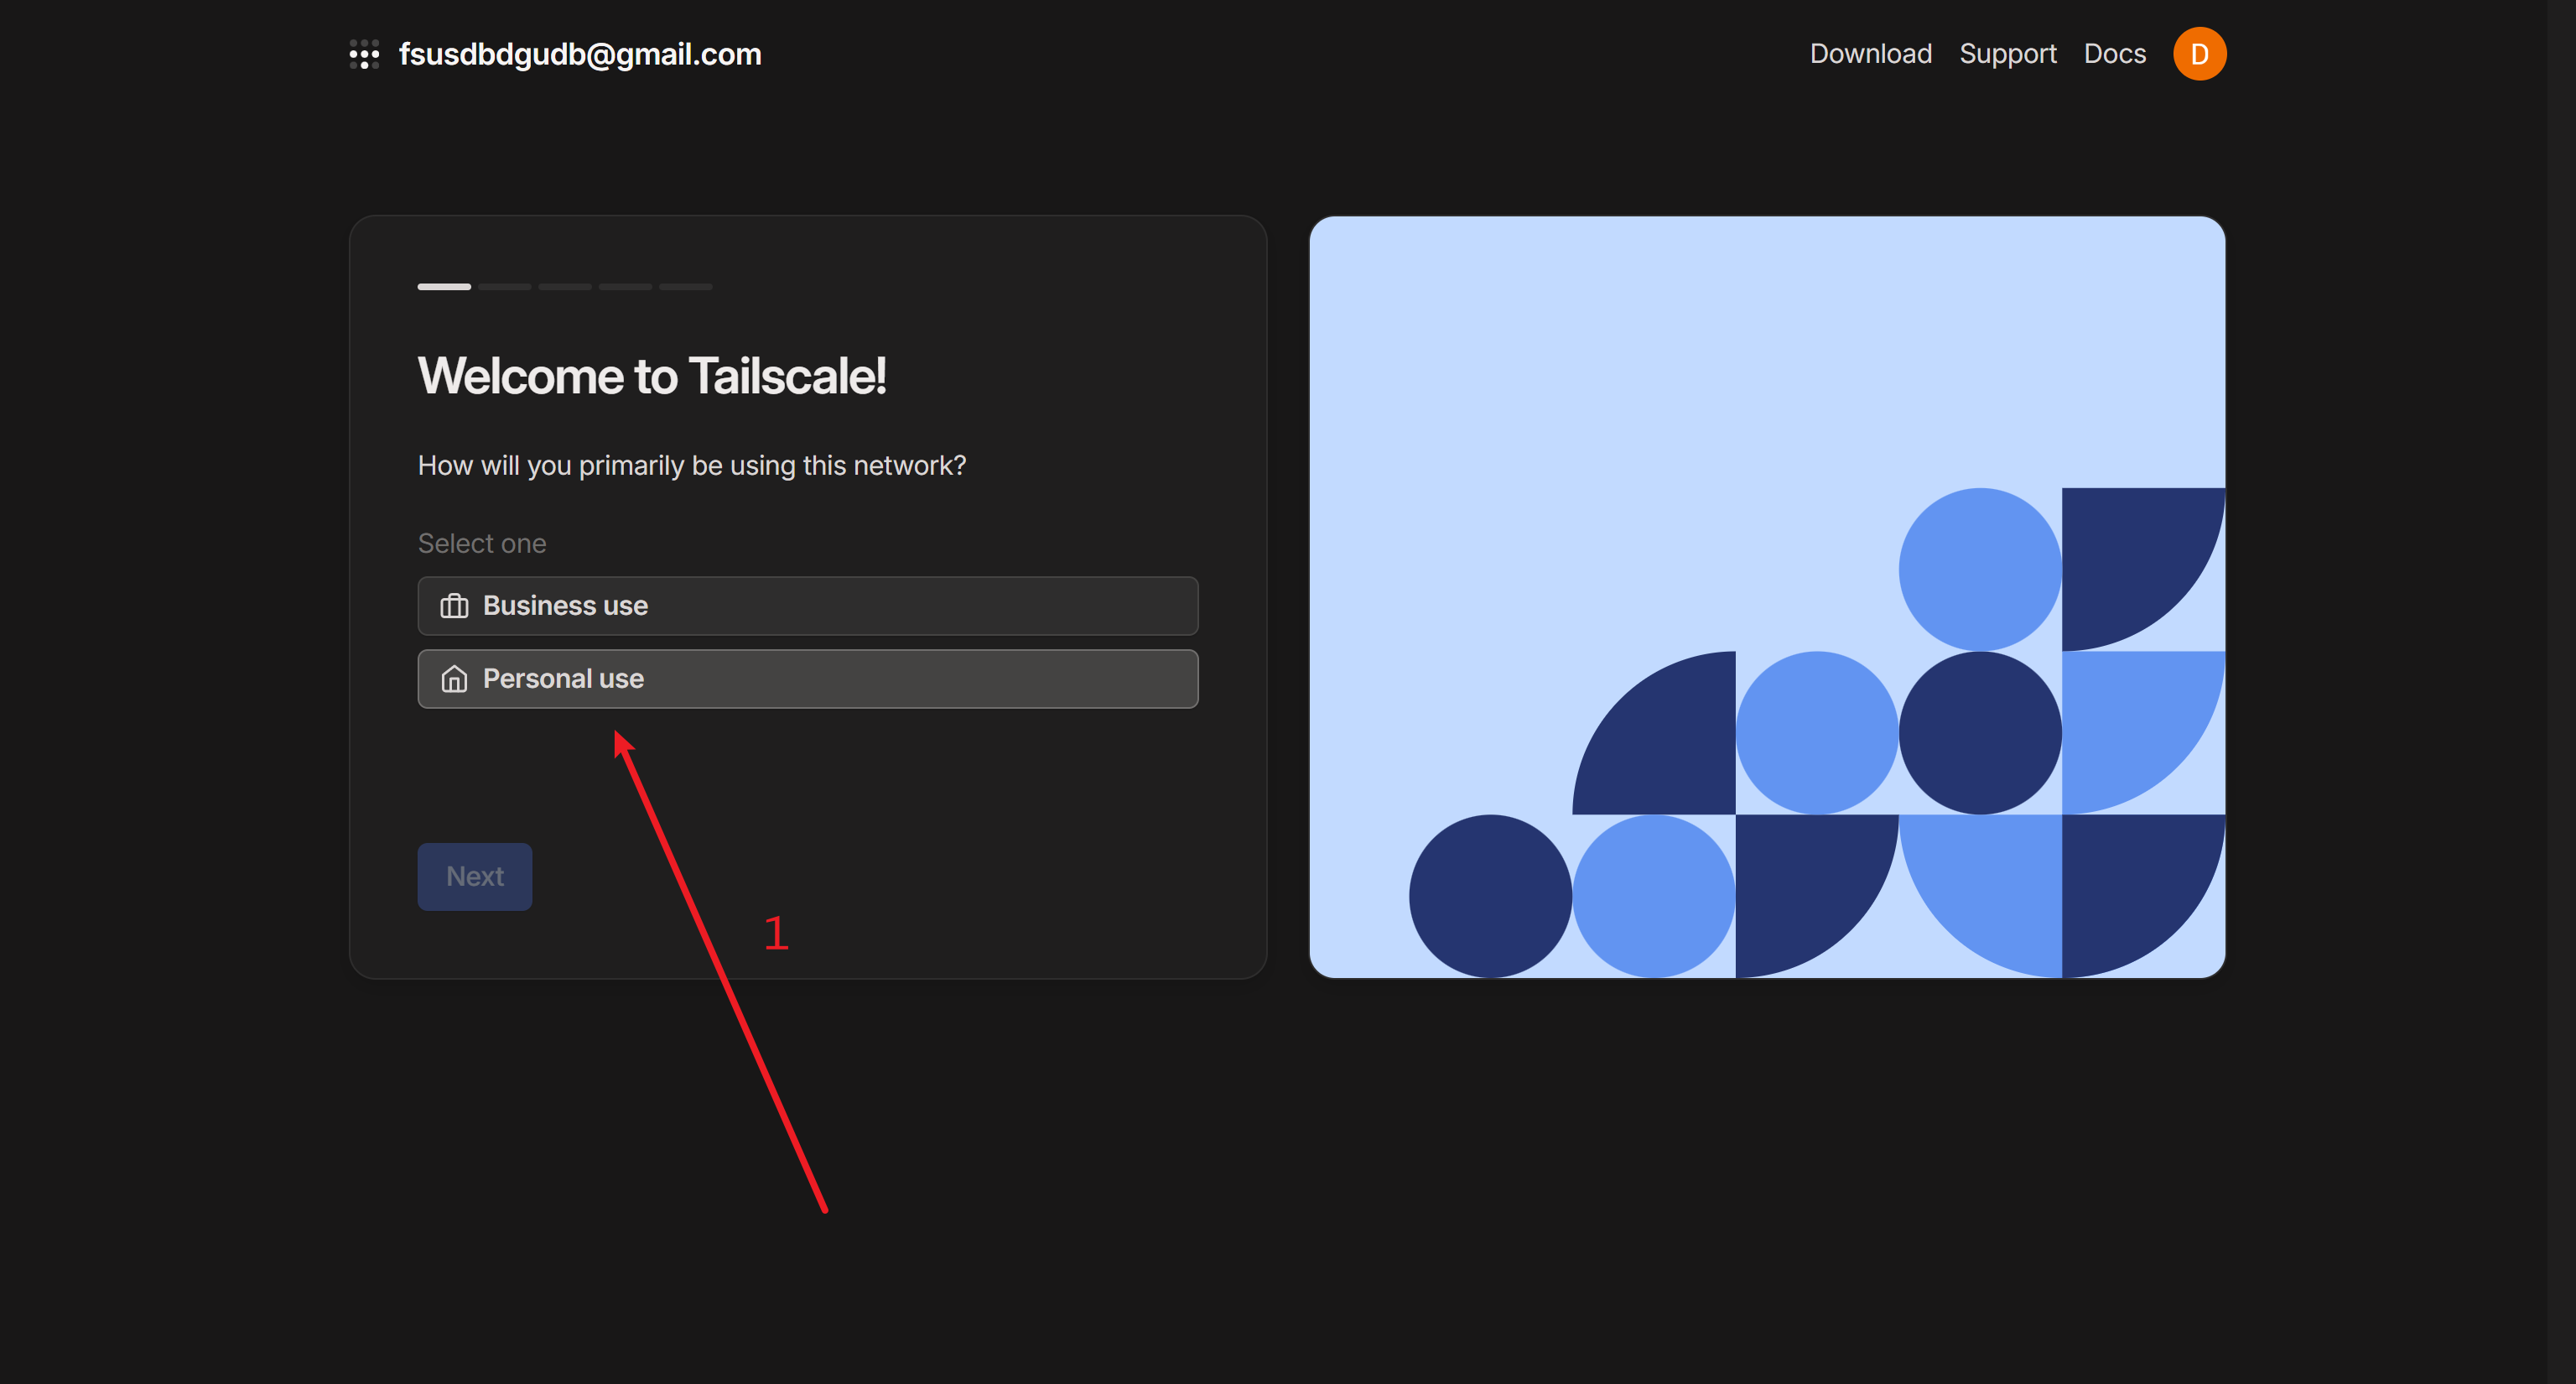The width and height of the screenshot is (2576, 1384).
Task: Click the 'How will you primarily be using this network?' text
Action: pos(692,466)
